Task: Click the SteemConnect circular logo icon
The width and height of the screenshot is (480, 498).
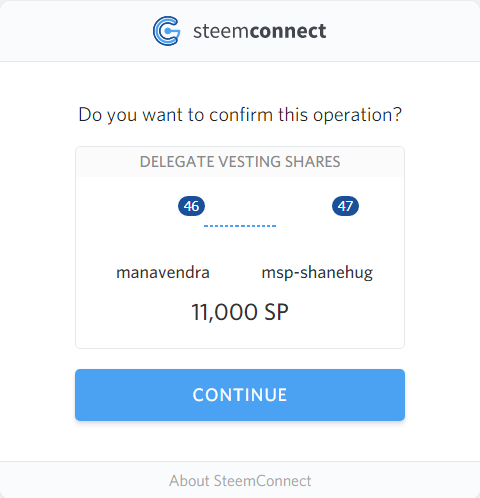Action: 167,31
